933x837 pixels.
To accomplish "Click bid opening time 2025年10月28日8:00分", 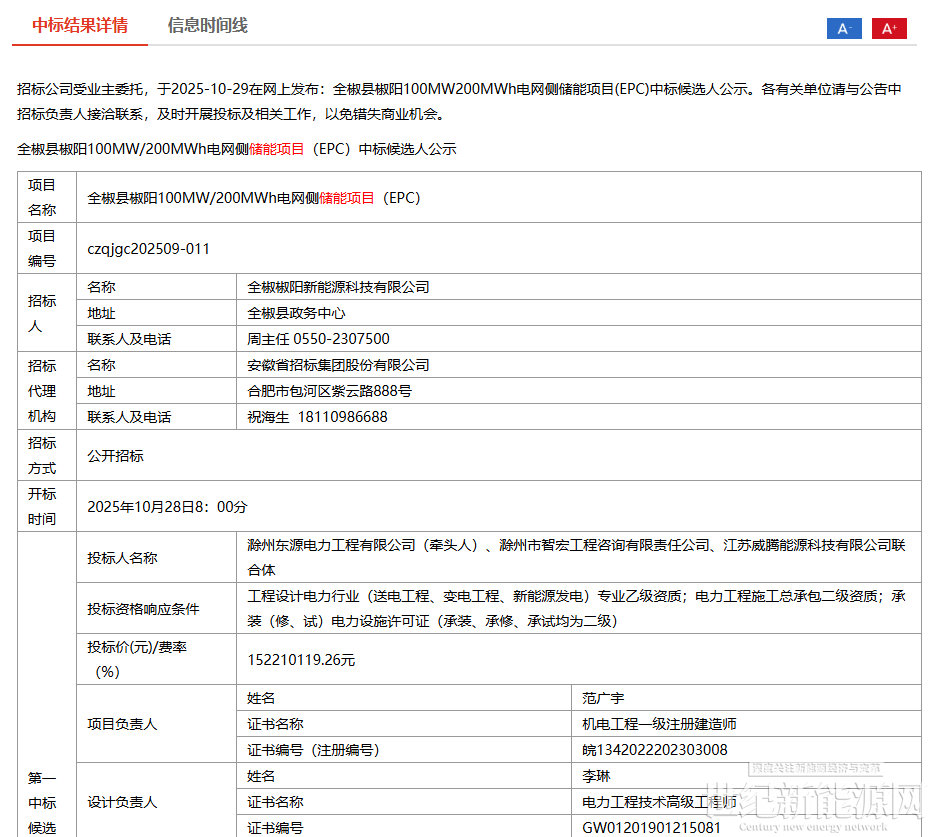I will point(167,507).
